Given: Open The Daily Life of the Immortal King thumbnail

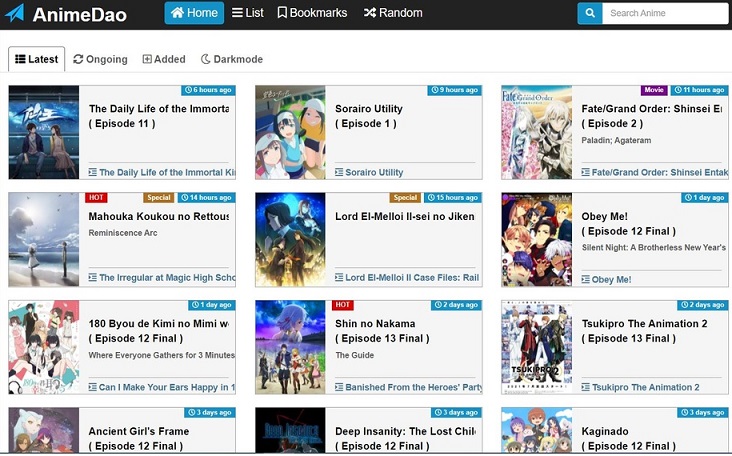Looking at the screenshot, I should coord(44,132).
